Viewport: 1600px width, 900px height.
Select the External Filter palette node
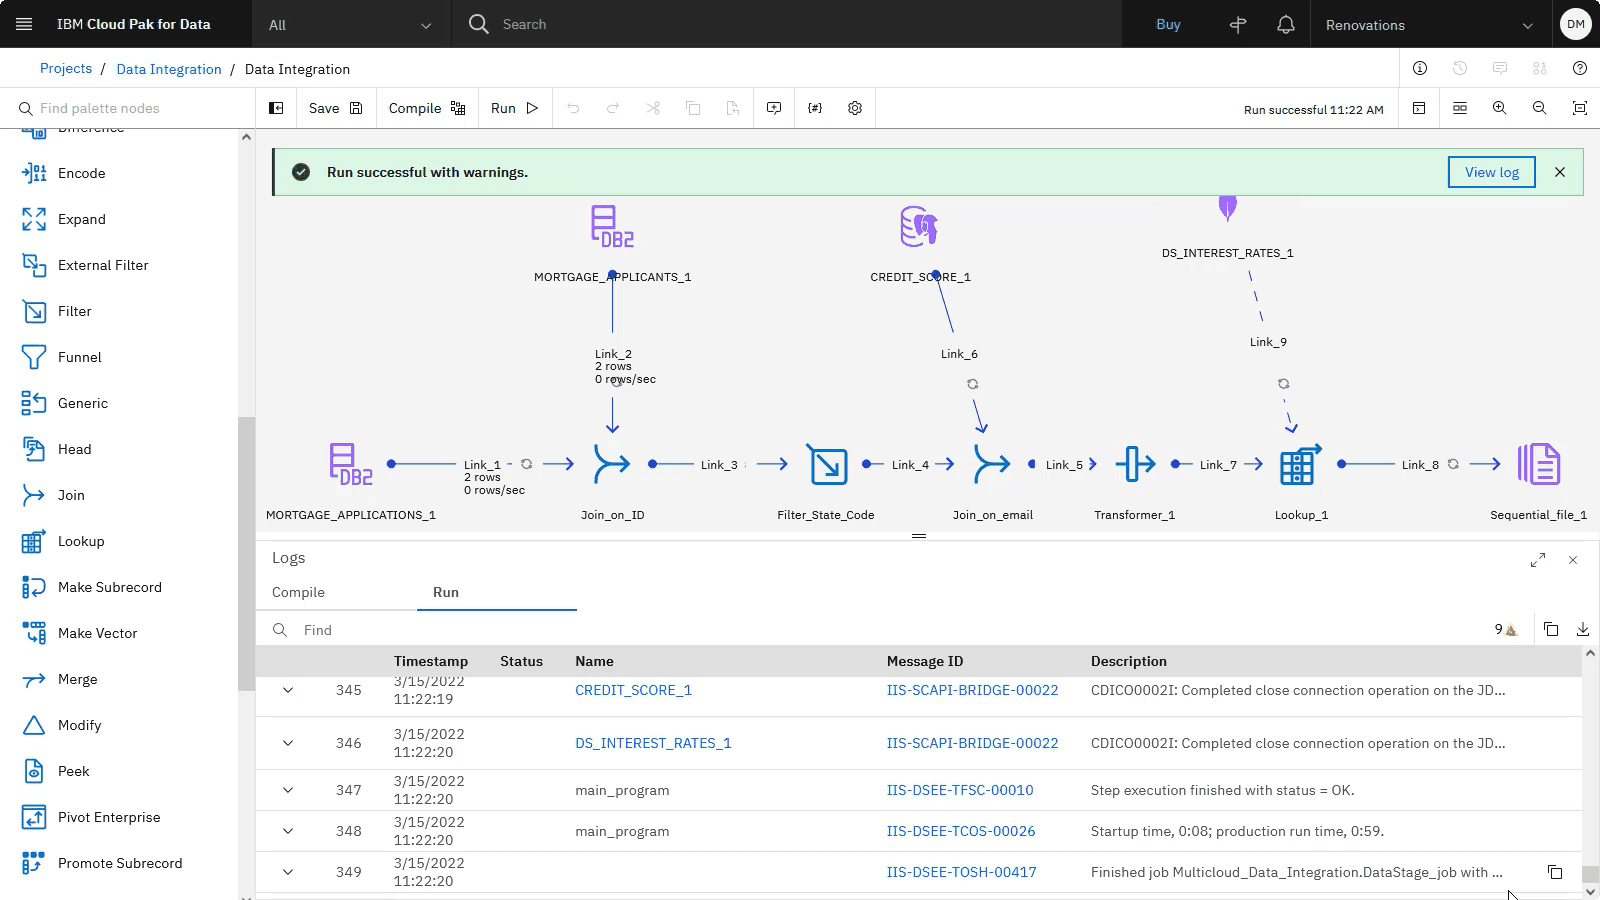click(x=118, y=265)
